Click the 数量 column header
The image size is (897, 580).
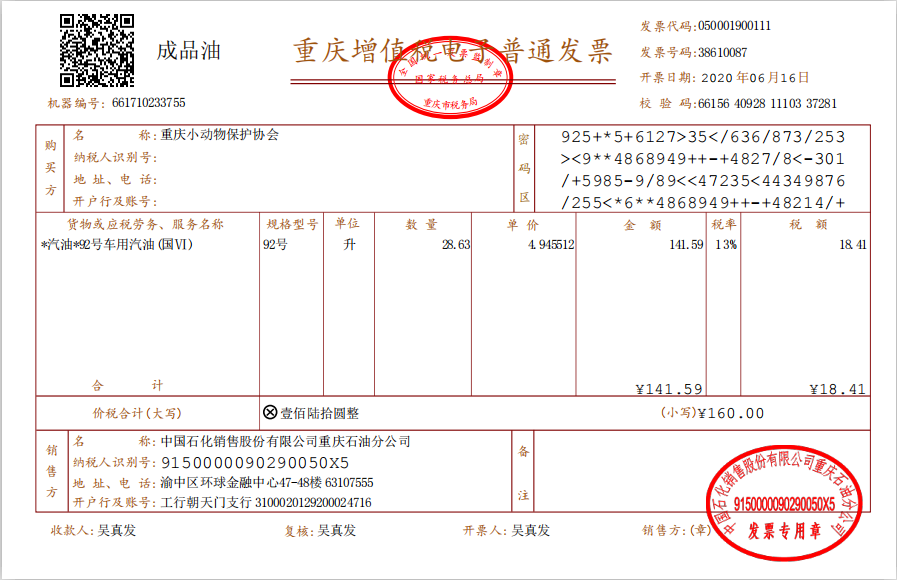pyautogui.click(x=422, y=224)
